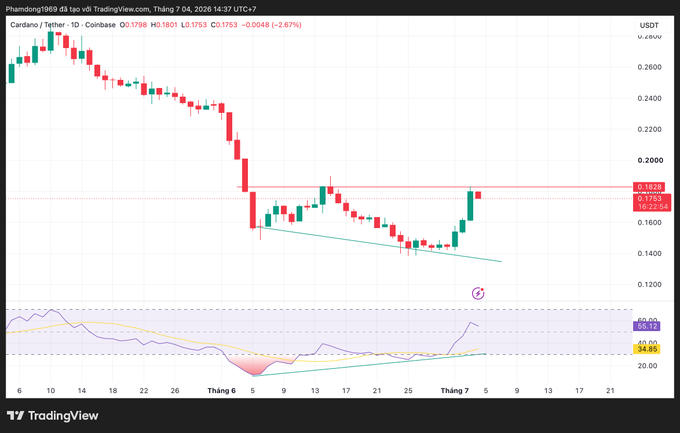The image size is (680, 433).
Task: Click the open value O0.1798
Action: click(x=133, y=25)
